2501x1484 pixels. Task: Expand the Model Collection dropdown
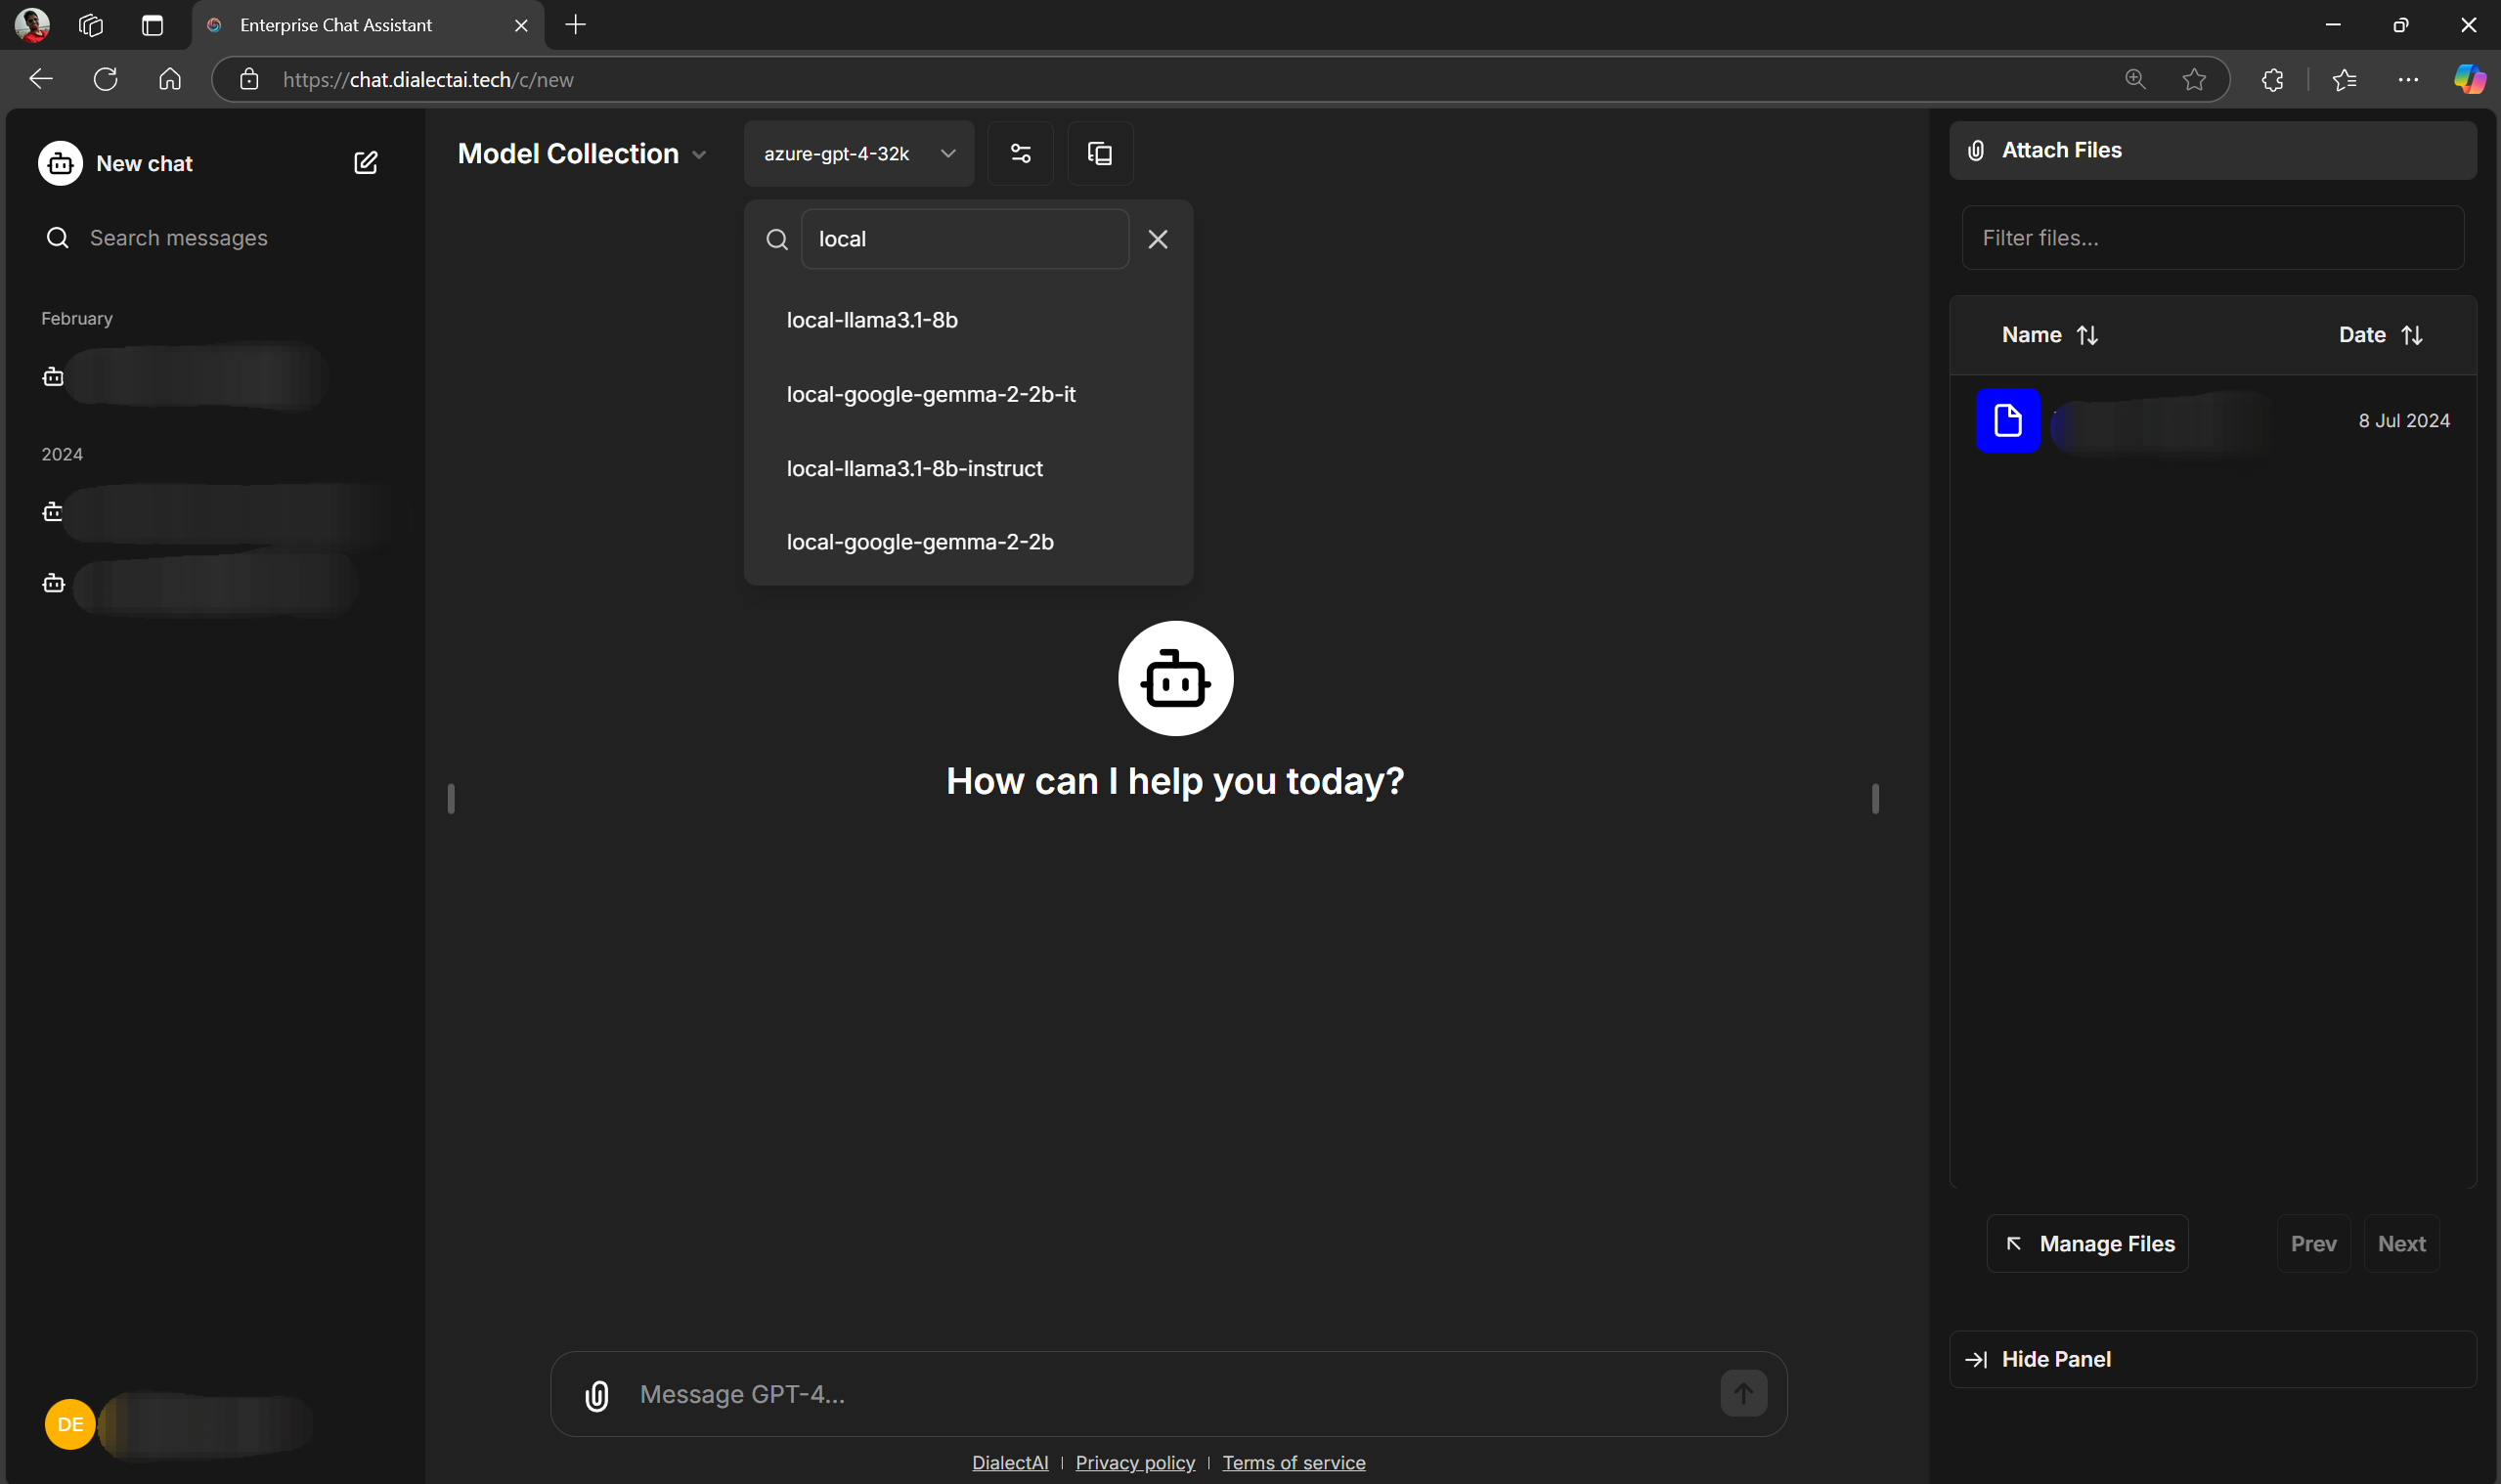coord(582,154)
